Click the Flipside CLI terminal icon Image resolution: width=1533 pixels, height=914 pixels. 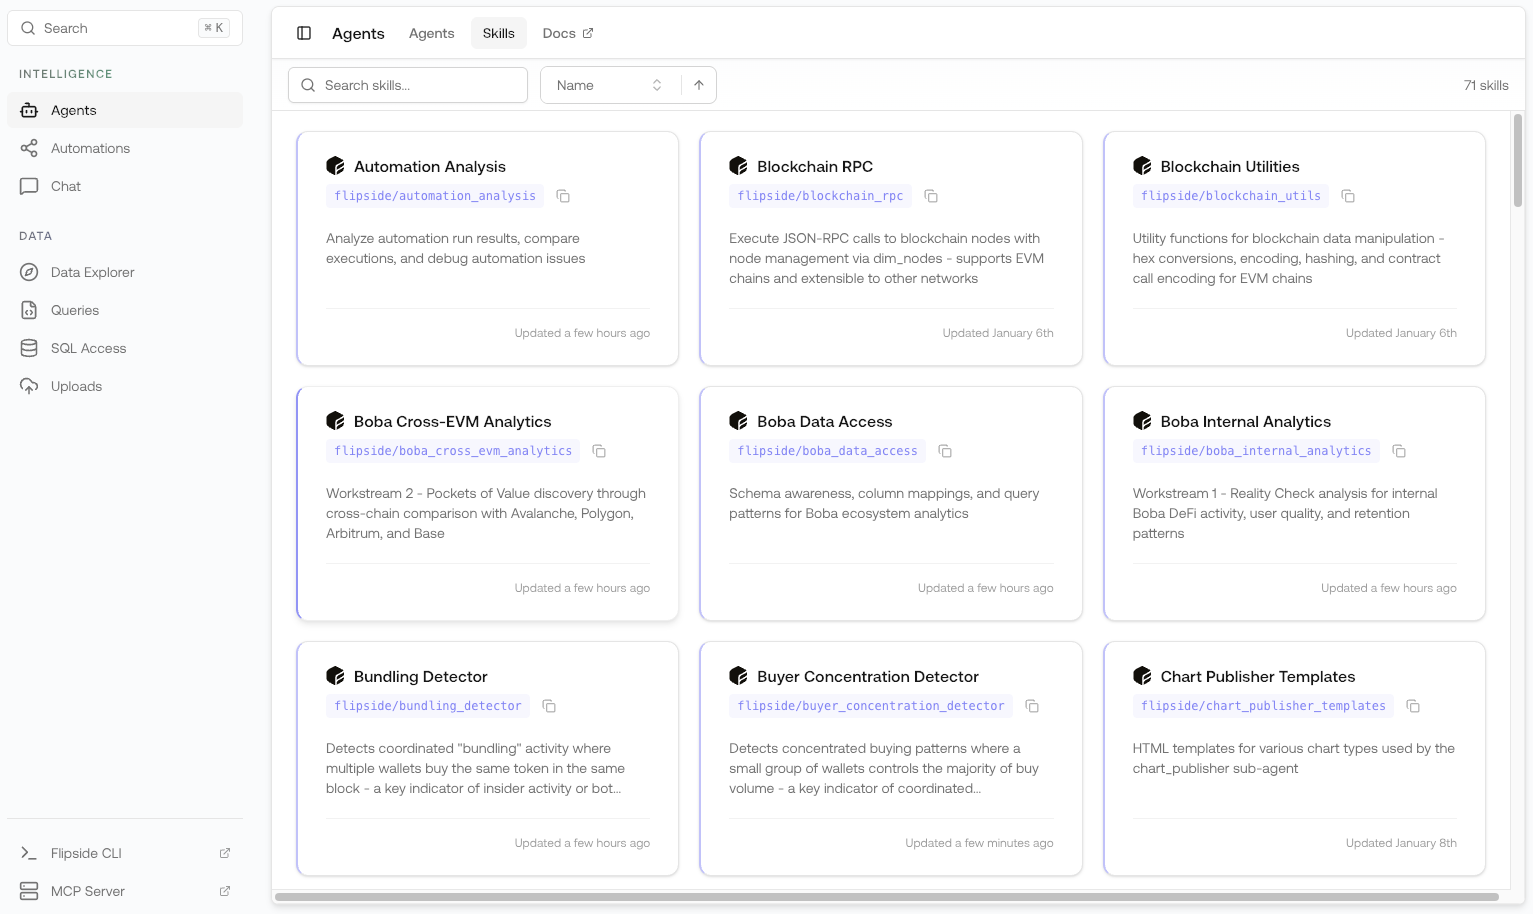point(29,853)
